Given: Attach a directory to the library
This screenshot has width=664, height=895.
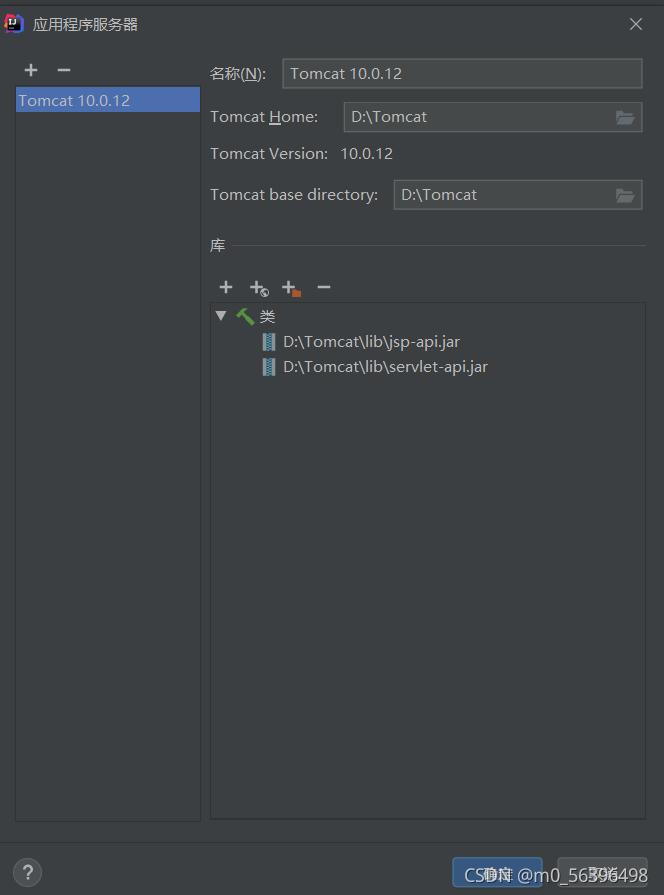Looking at the screenshot, I should (x=290, y=288).
